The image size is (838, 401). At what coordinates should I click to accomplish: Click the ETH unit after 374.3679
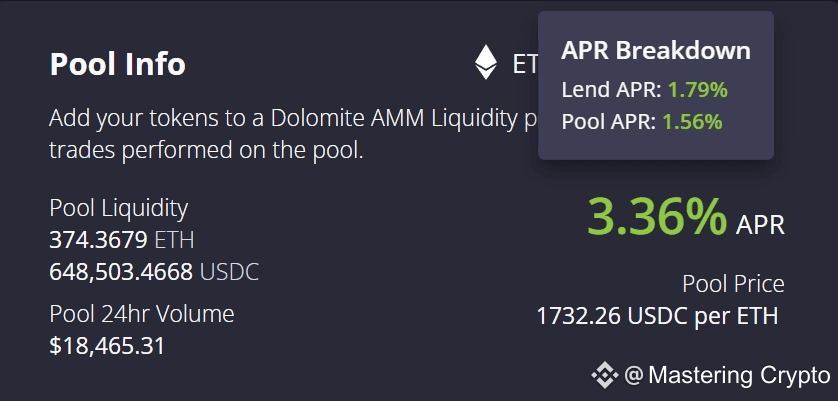174,240
